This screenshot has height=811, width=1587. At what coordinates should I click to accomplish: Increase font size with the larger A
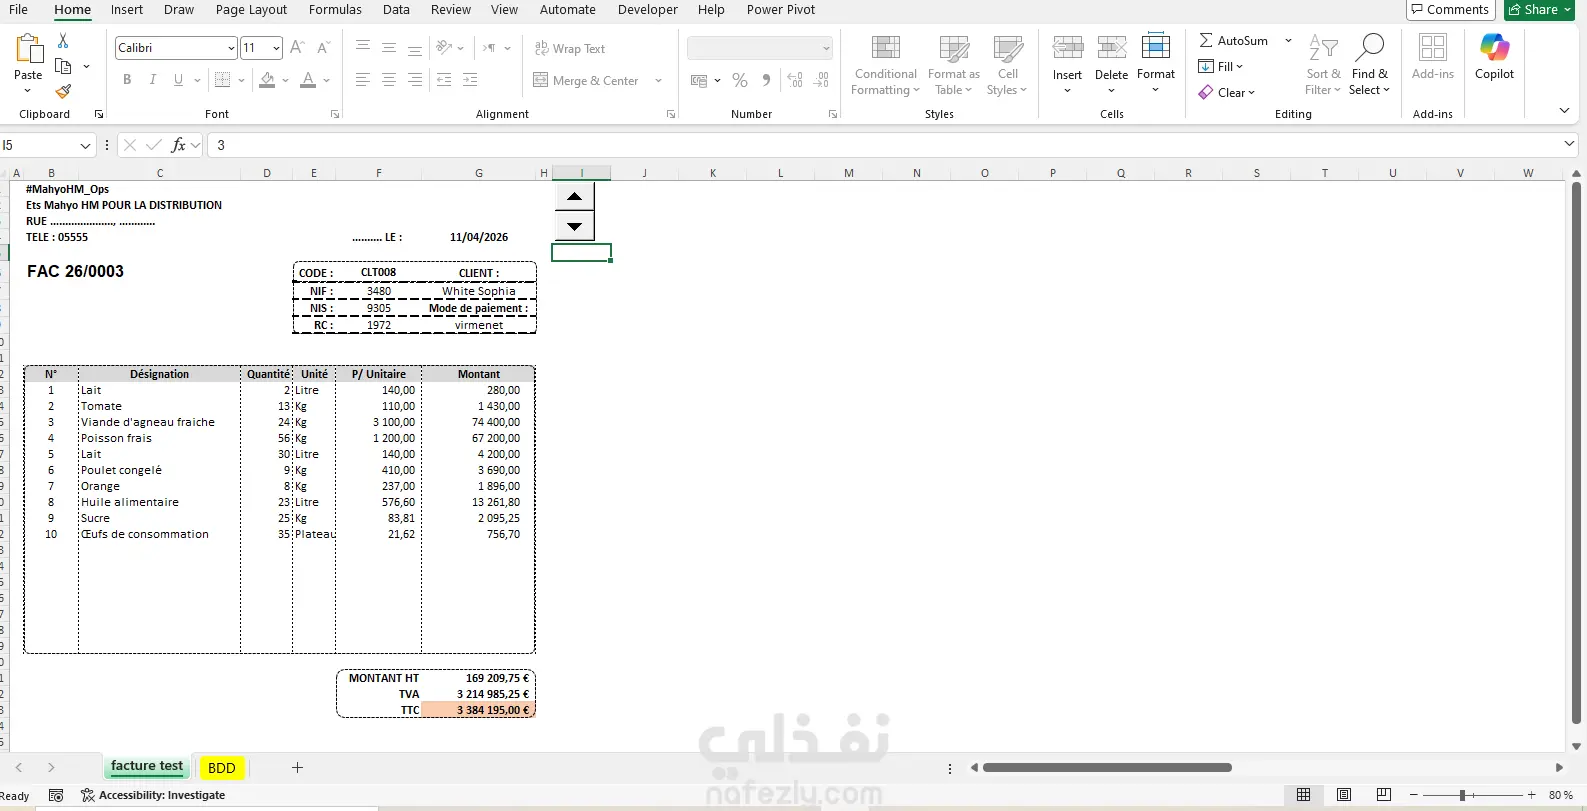(297, 47)
